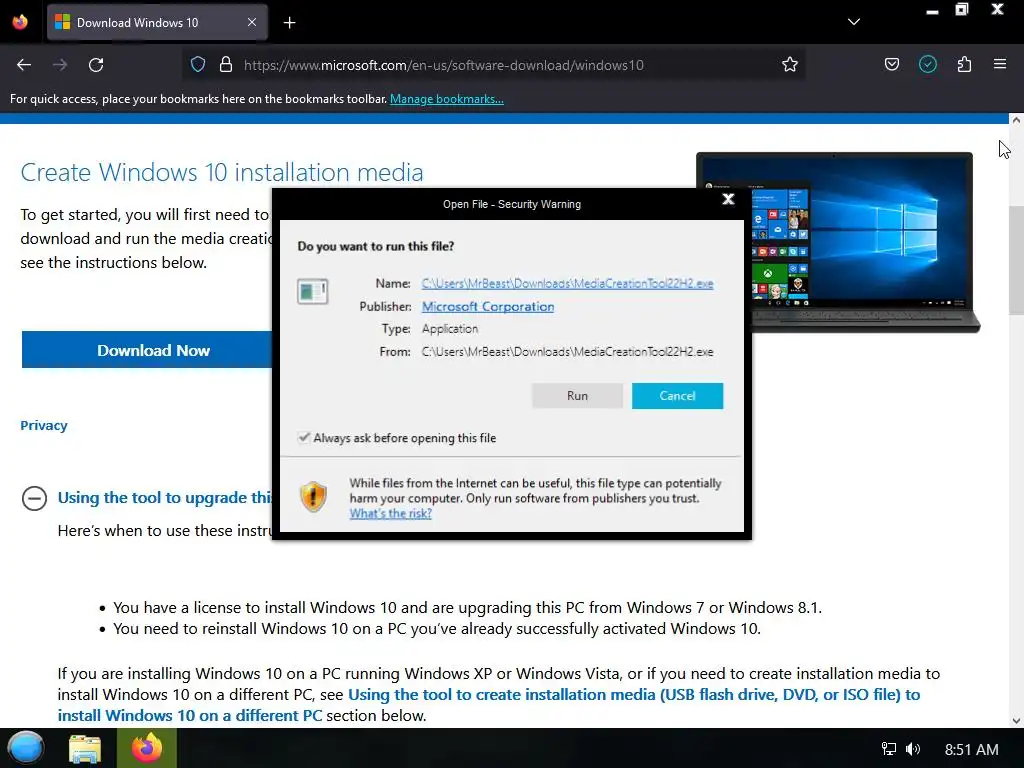Close the Download Windows 10 tab
The width and height of the screenshot is (1024, 768).
coord(251,22)
